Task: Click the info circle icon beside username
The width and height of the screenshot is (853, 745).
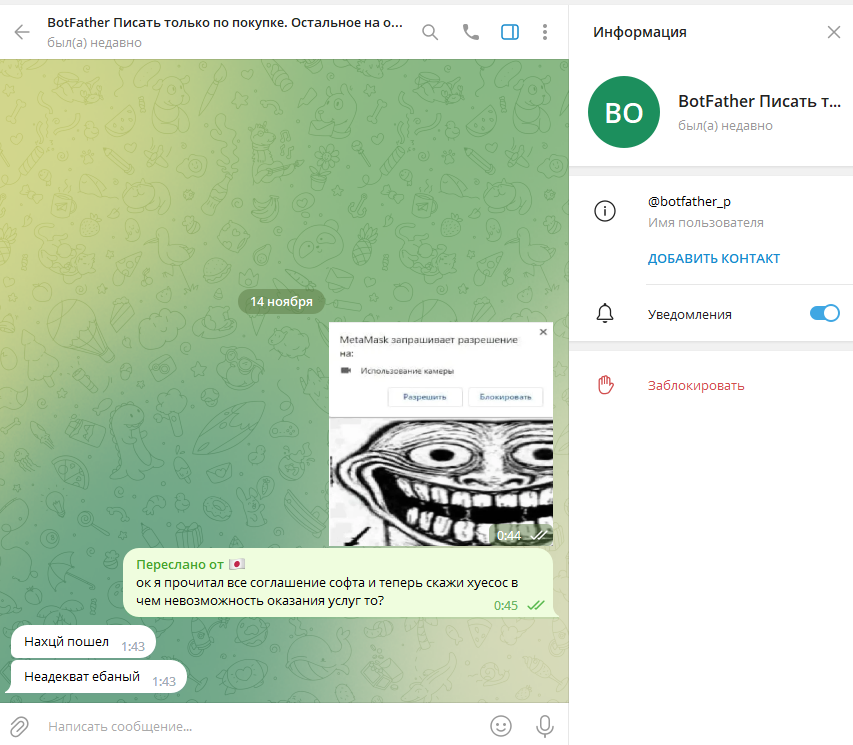Action: 605,211
